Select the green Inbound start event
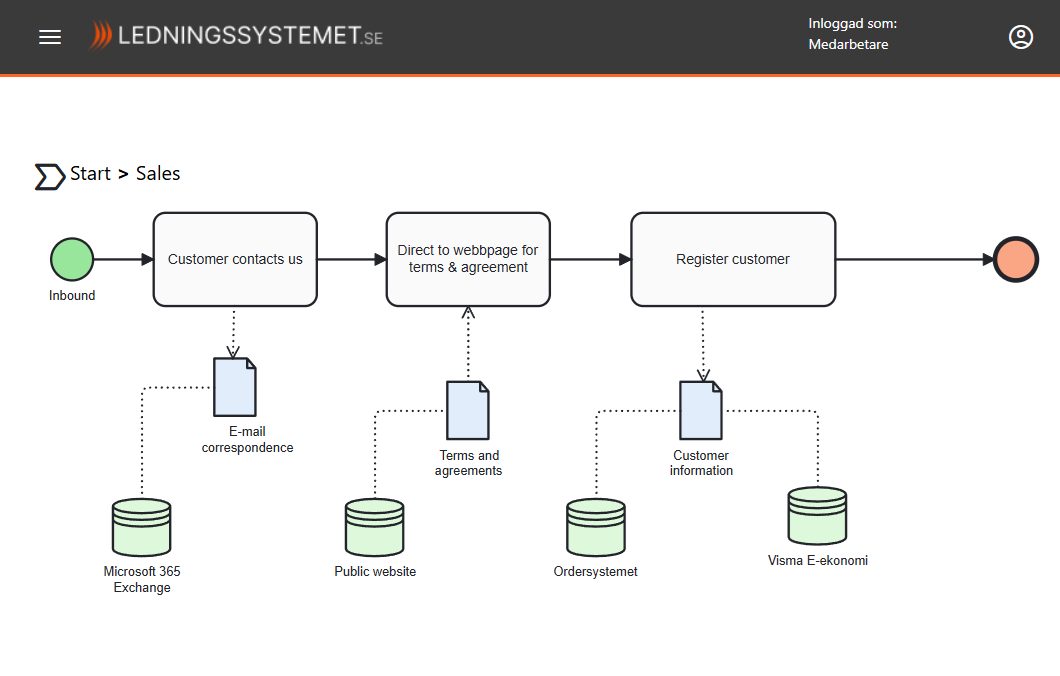Screen dimensions: 1060x676 (x=72, y=259)
